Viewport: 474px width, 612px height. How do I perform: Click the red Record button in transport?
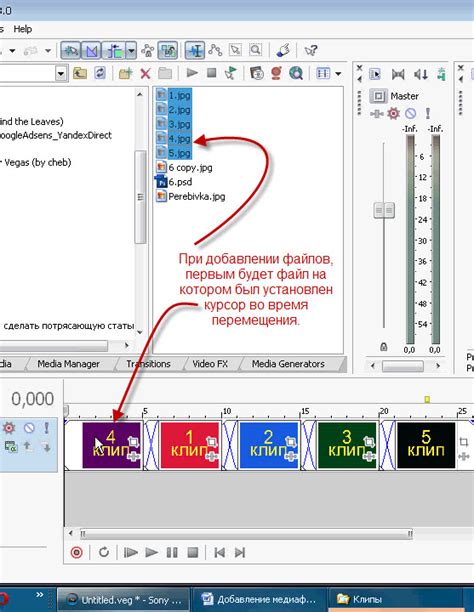[77, 552]
